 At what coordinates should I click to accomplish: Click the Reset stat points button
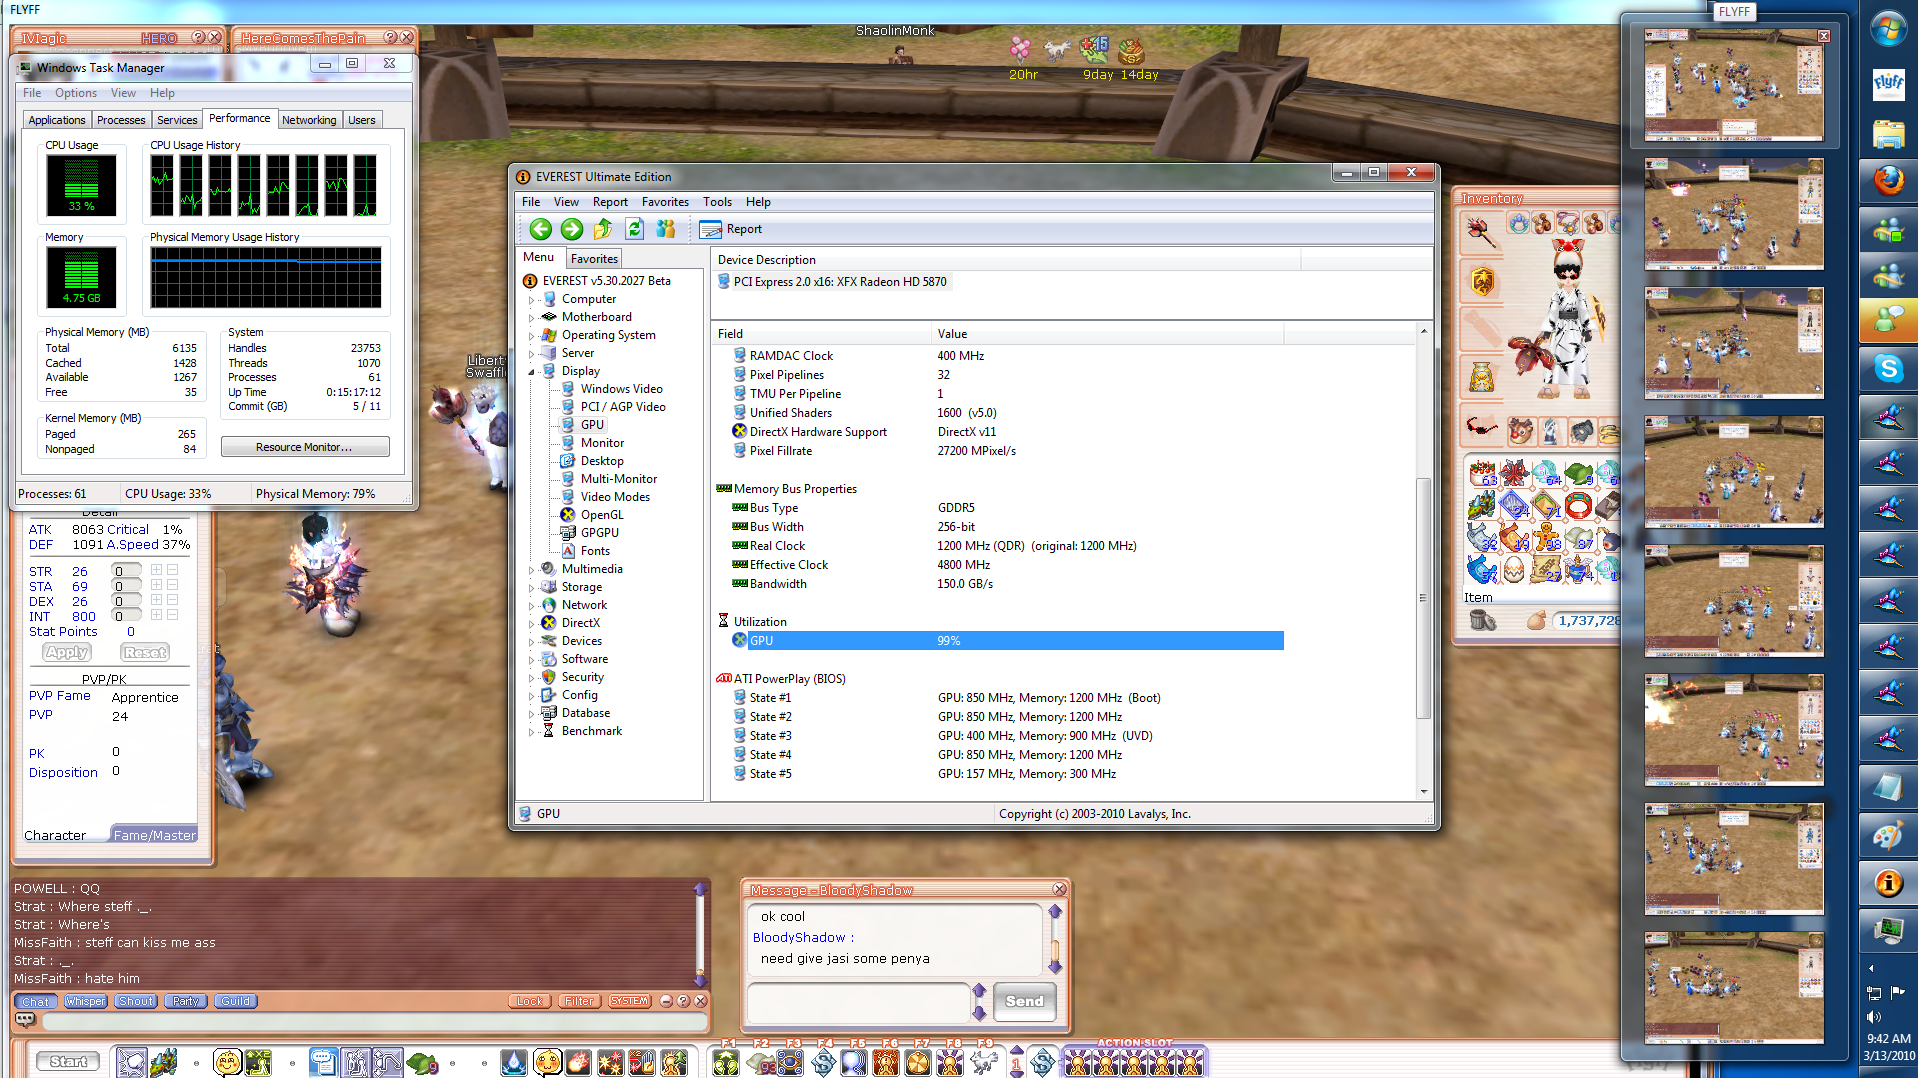[x=145, y=652]
